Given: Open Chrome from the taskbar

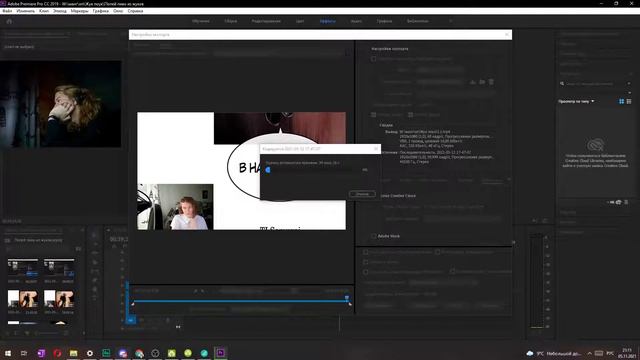Looking at the screenshot, I should click(x=139, y=353).
